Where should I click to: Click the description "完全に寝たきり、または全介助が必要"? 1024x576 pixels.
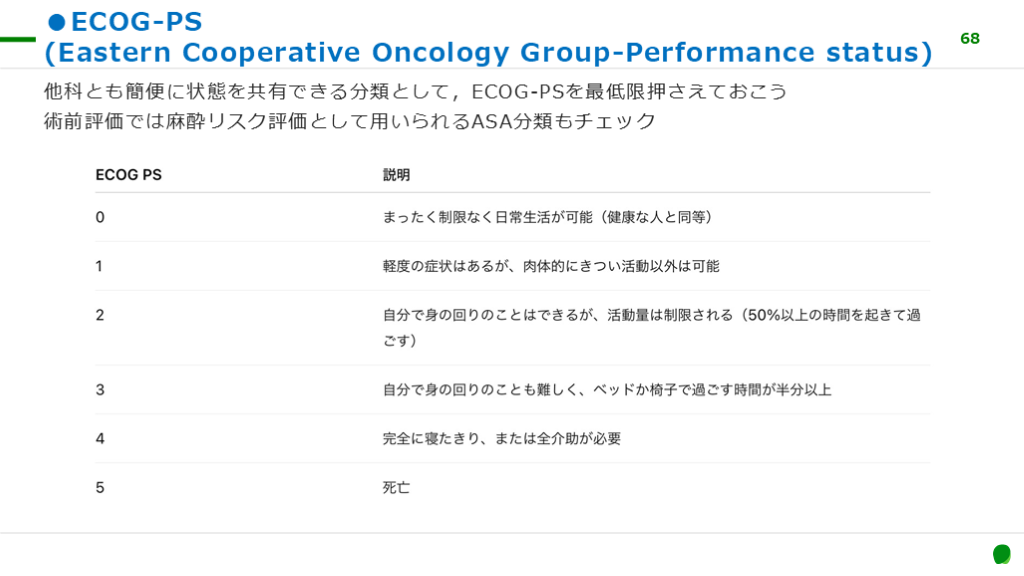[501, 438]
